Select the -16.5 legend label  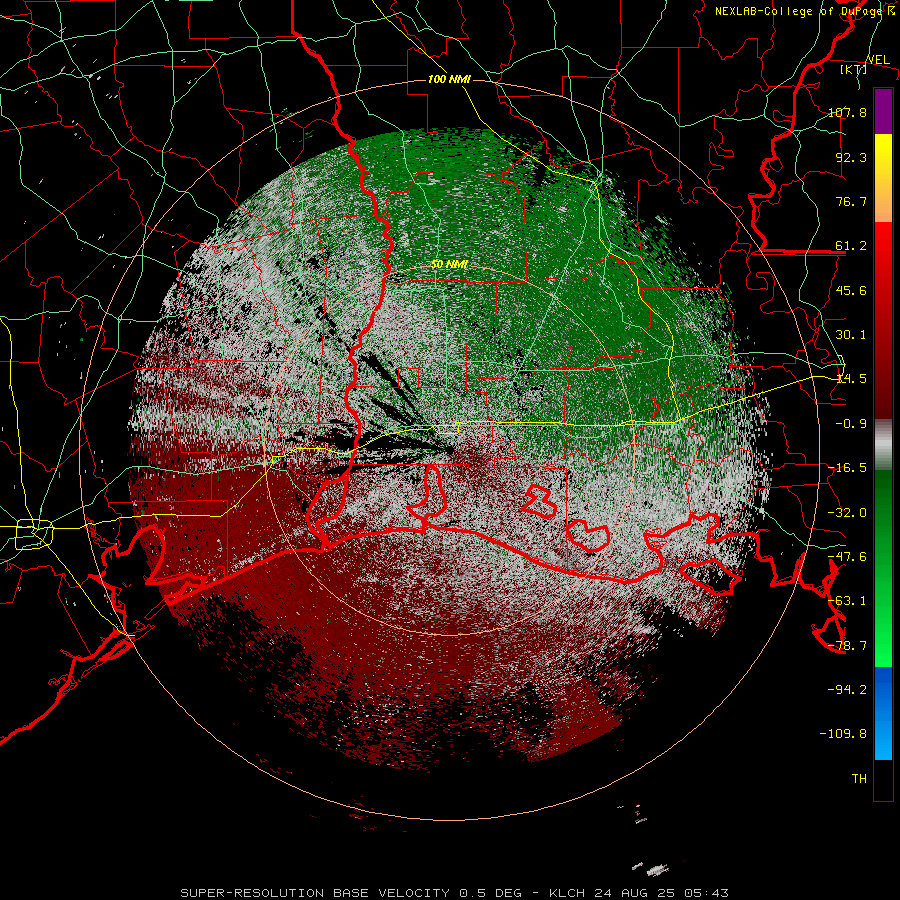coord(847,468)
